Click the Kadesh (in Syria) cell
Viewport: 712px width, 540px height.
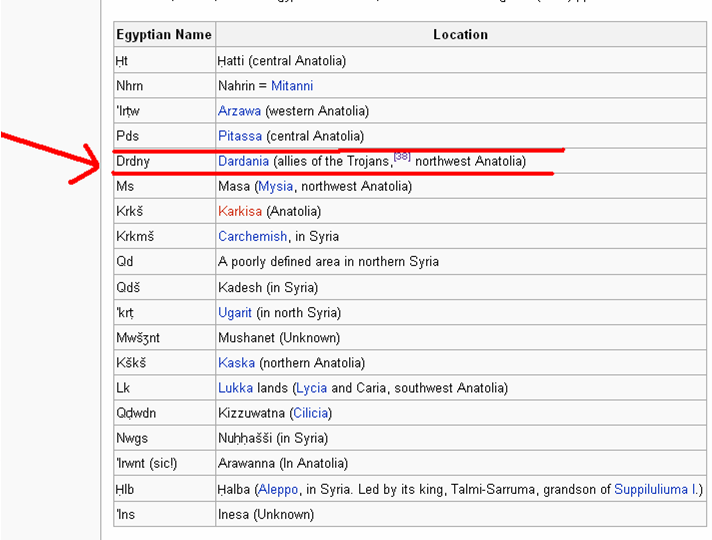[460, 287]
